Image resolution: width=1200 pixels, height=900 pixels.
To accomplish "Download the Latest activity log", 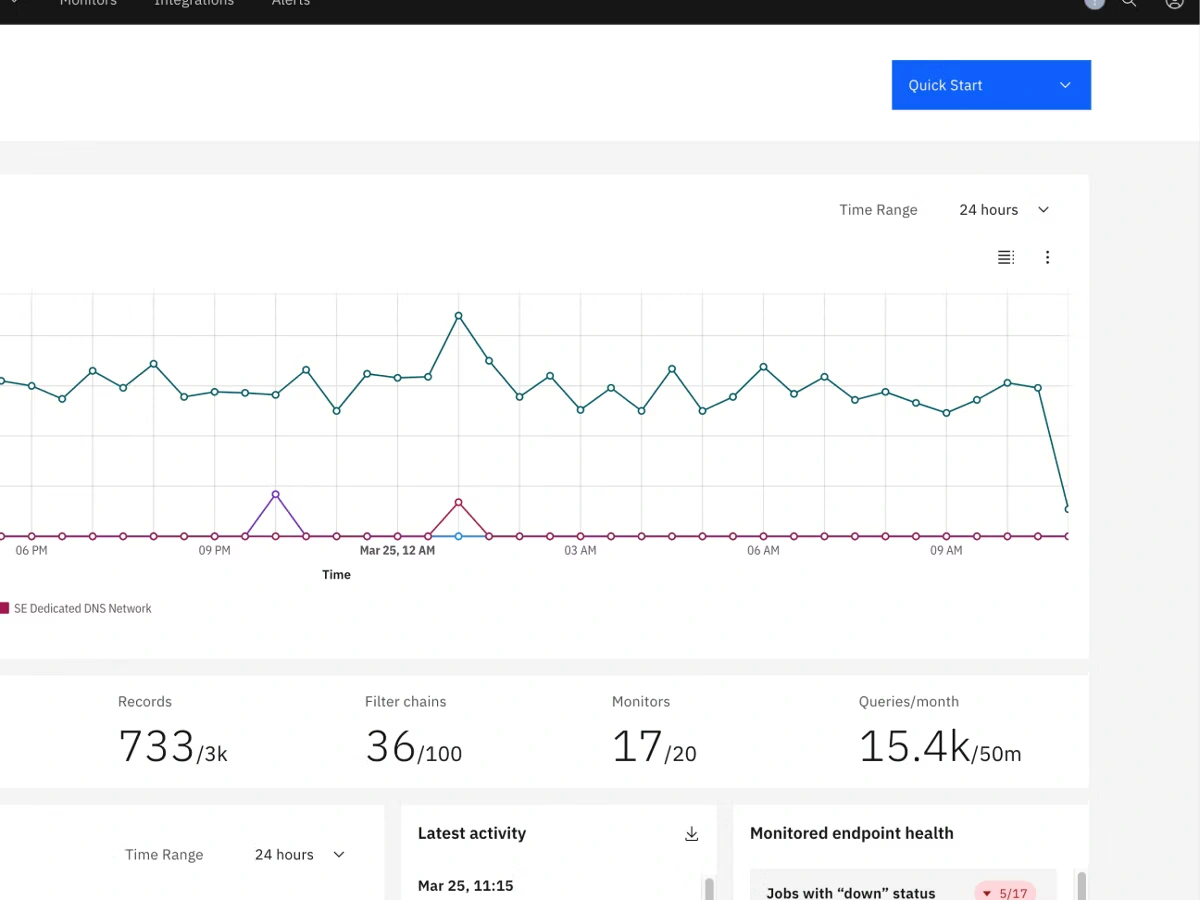I will coord(691,834).
